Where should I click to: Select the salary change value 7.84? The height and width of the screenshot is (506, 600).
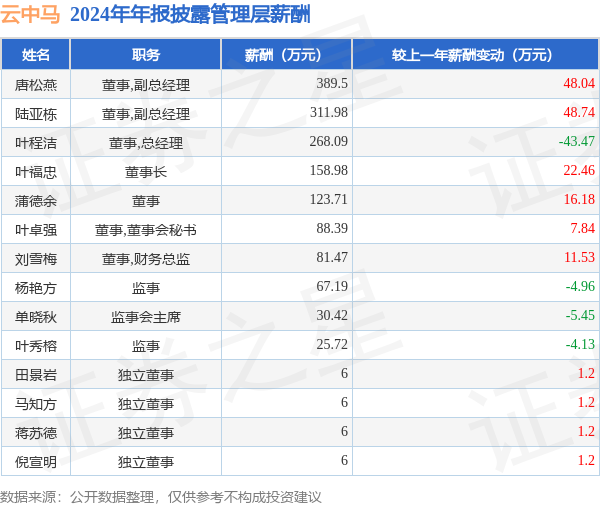582,228
